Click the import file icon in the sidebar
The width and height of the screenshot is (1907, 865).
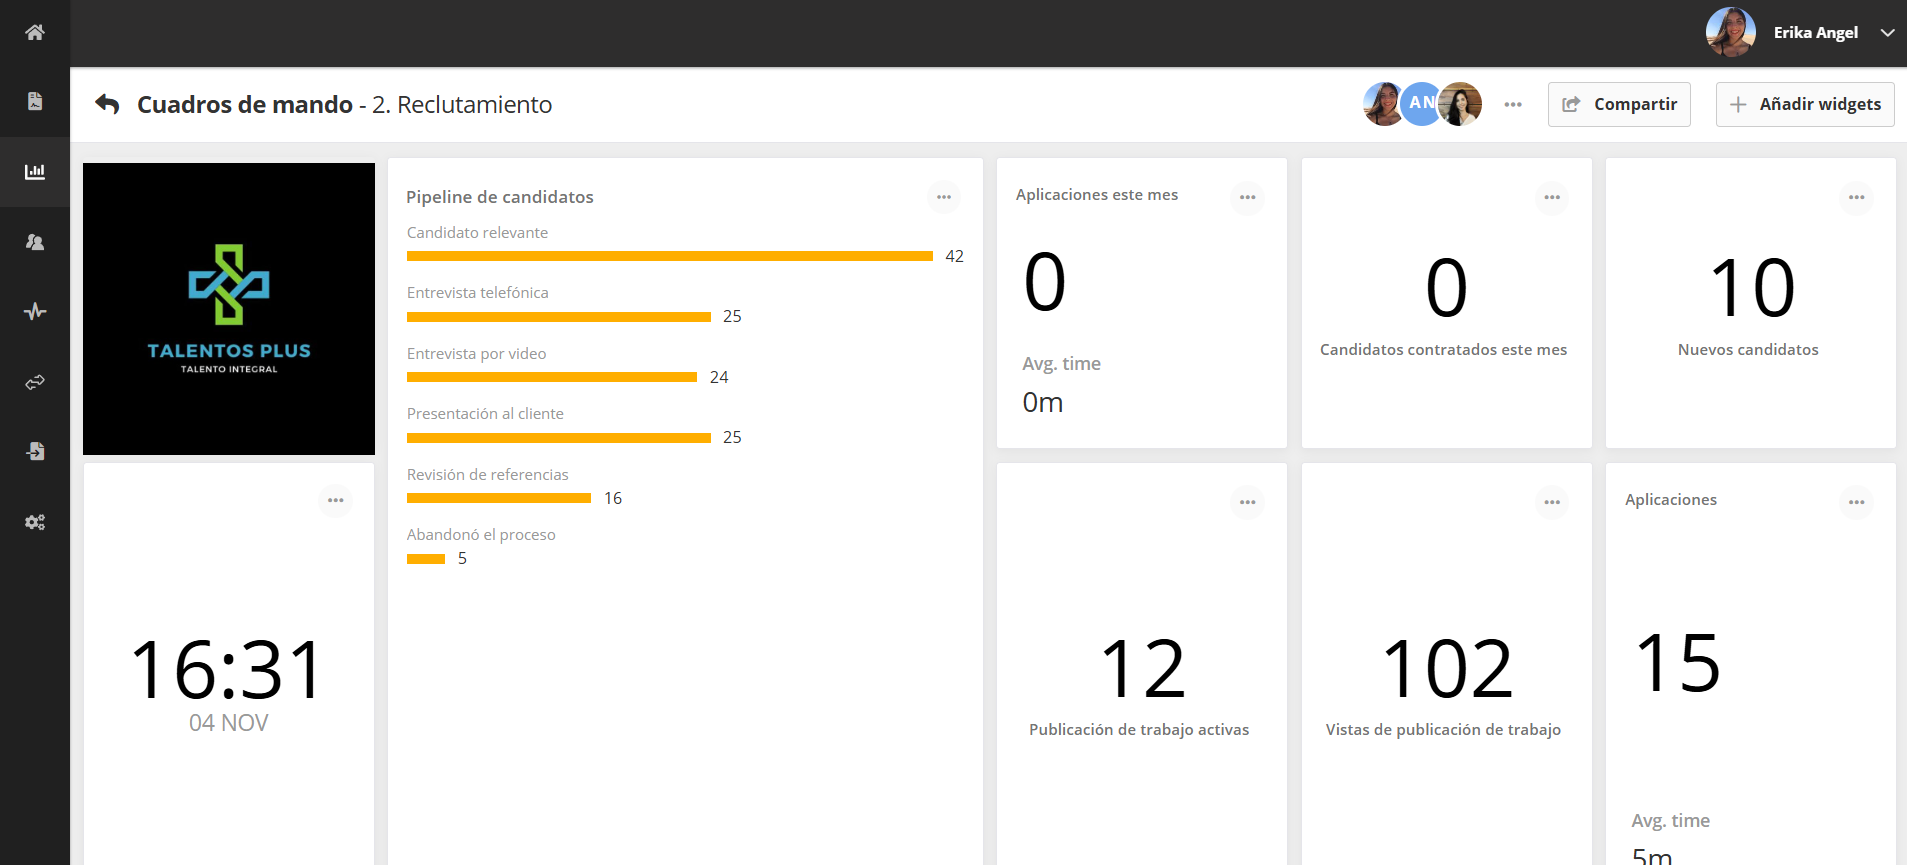click(35, 452)
